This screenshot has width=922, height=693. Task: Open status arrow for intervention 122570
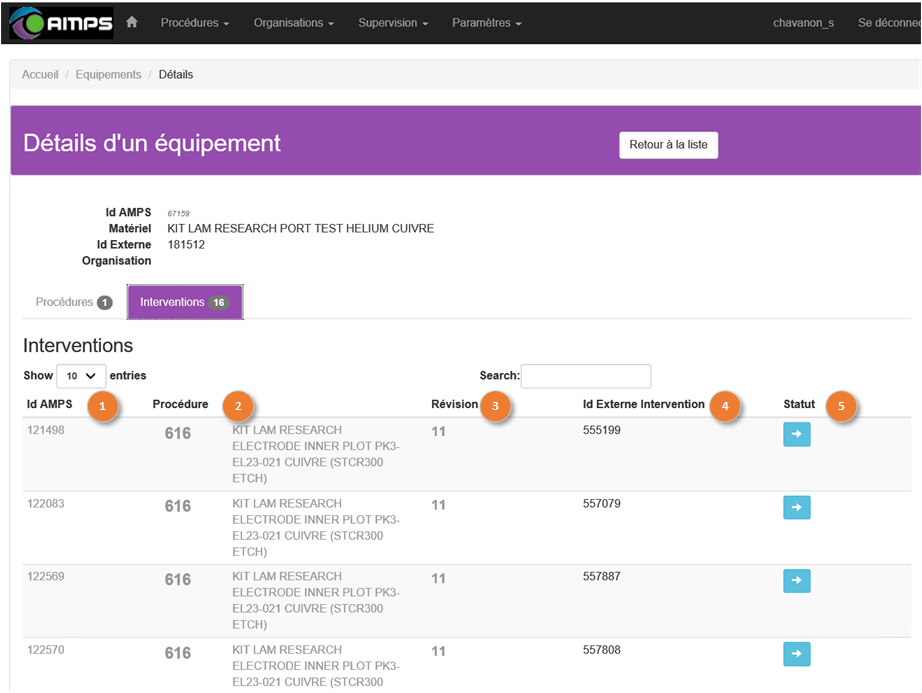click(x=797, y=654)
